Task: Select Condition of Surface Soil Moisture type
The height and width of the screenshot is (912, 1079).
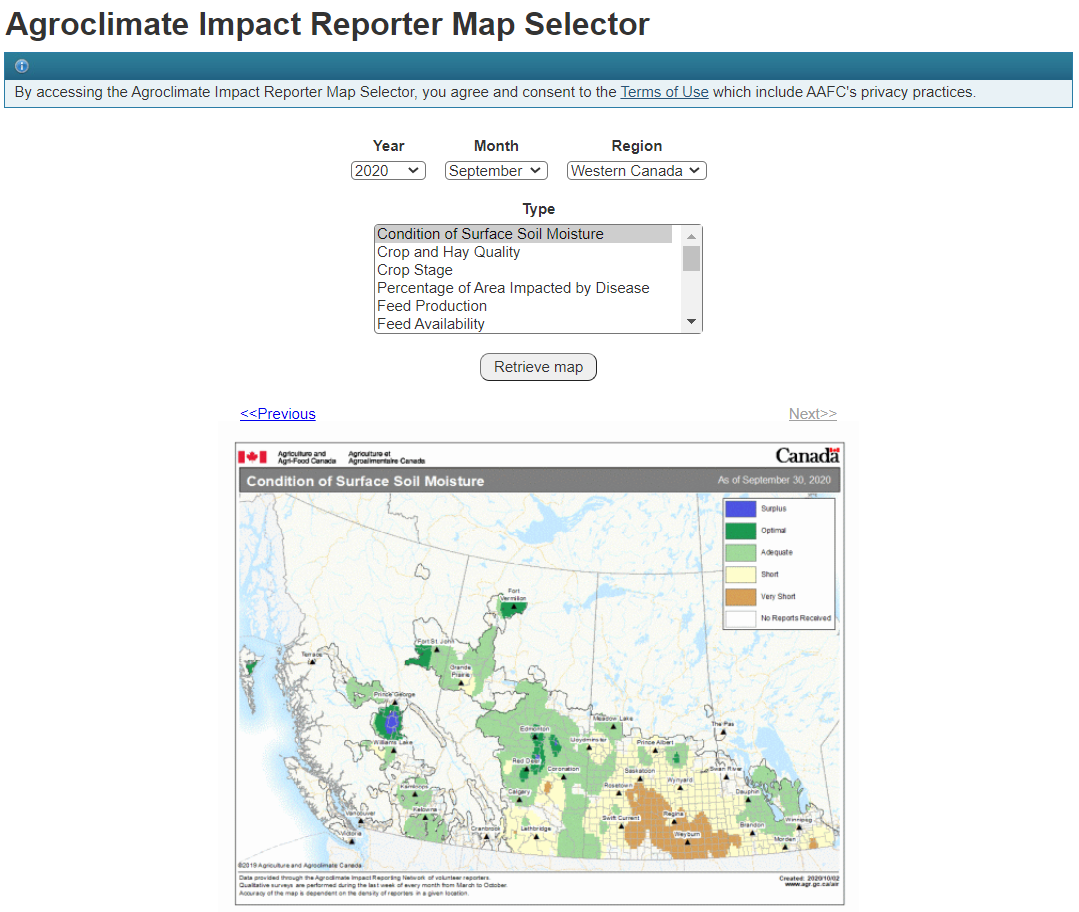Action: tap(490, 234)
